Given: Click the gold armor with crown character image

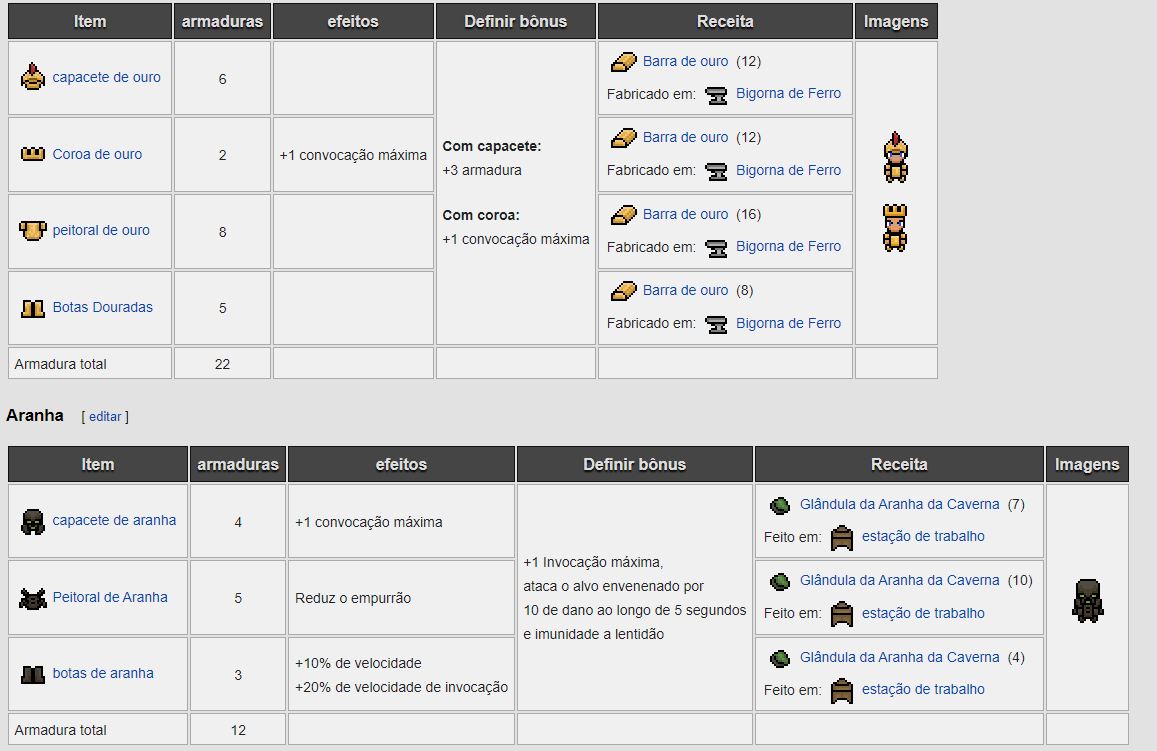Looking at the screenshot, I should point(895,228).
